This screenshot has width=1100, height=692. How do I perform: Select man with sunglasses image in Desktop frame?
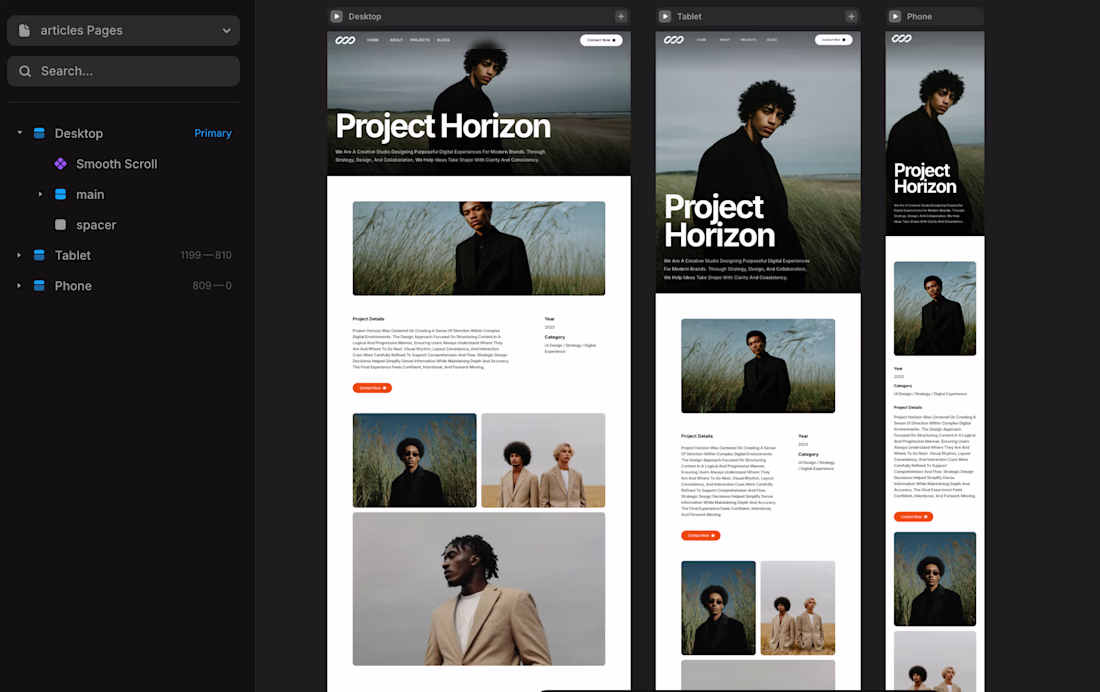[415, 460]
